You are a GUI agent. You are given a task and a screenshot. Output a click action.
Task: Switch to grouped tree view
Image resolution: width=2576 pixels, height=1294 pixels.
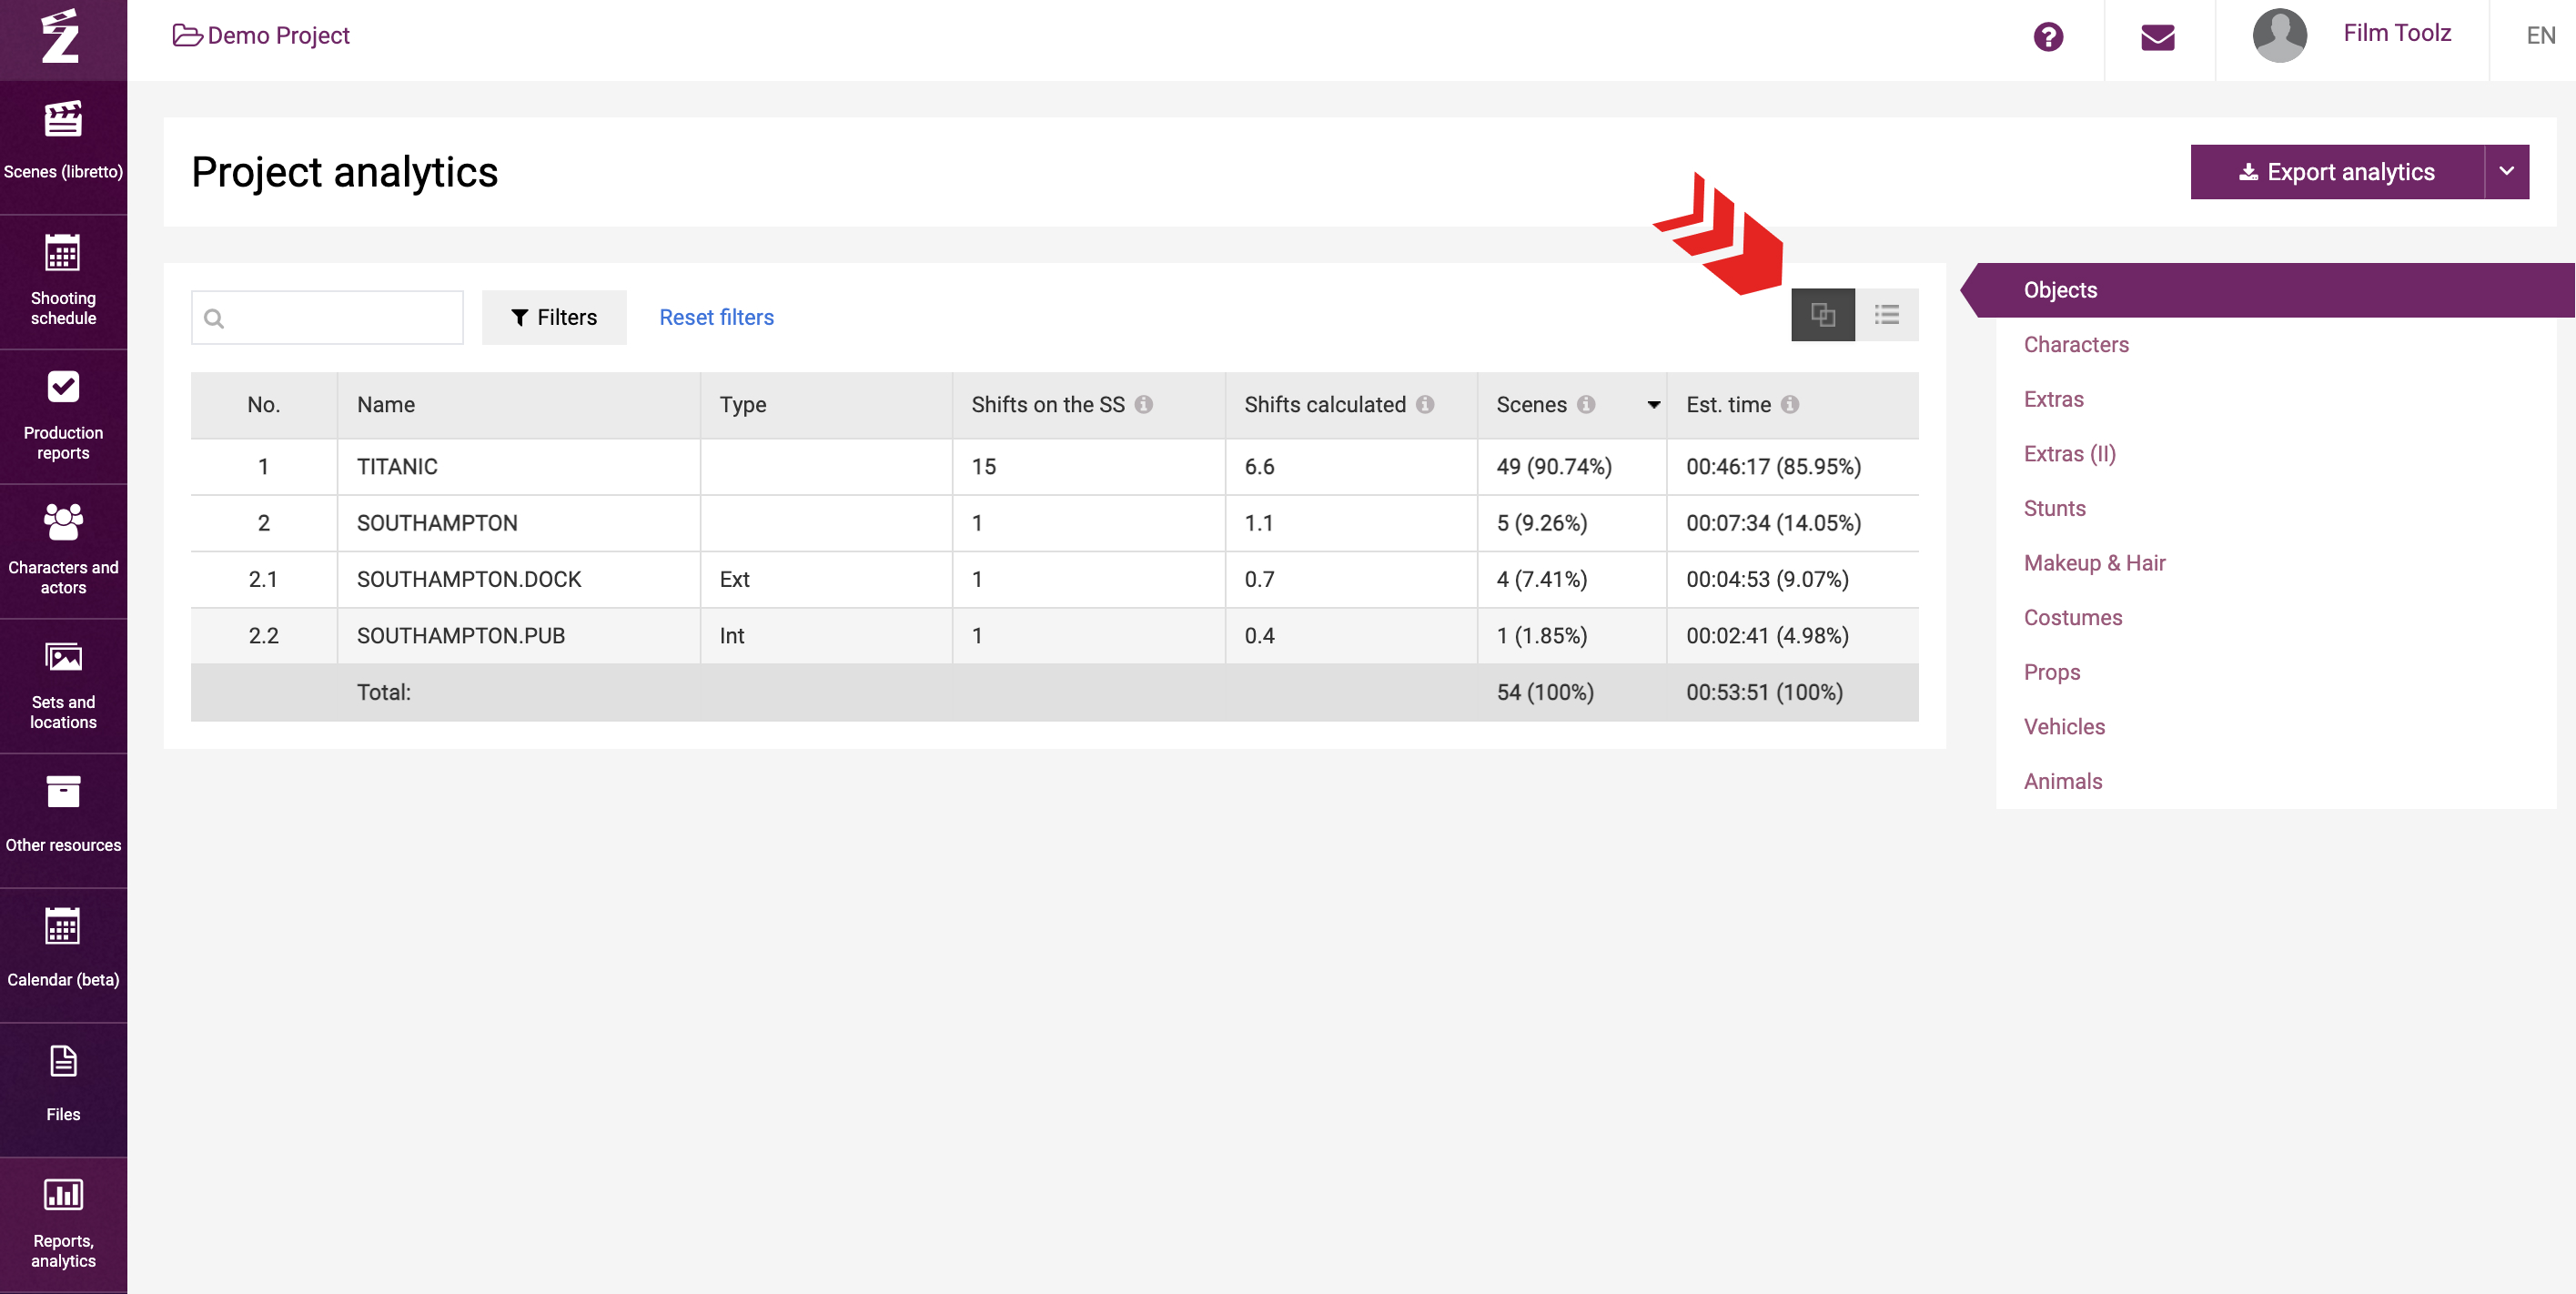coord(1823,315)
